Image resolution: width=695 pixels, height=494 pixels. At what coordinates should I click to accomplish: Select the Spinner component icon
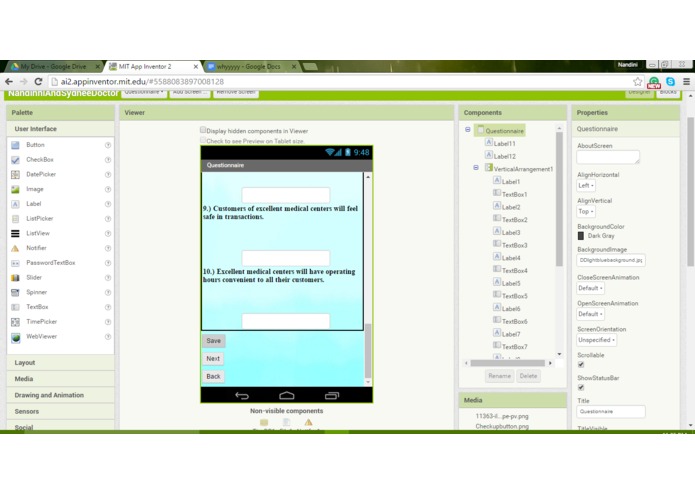(x=15, y=292)
